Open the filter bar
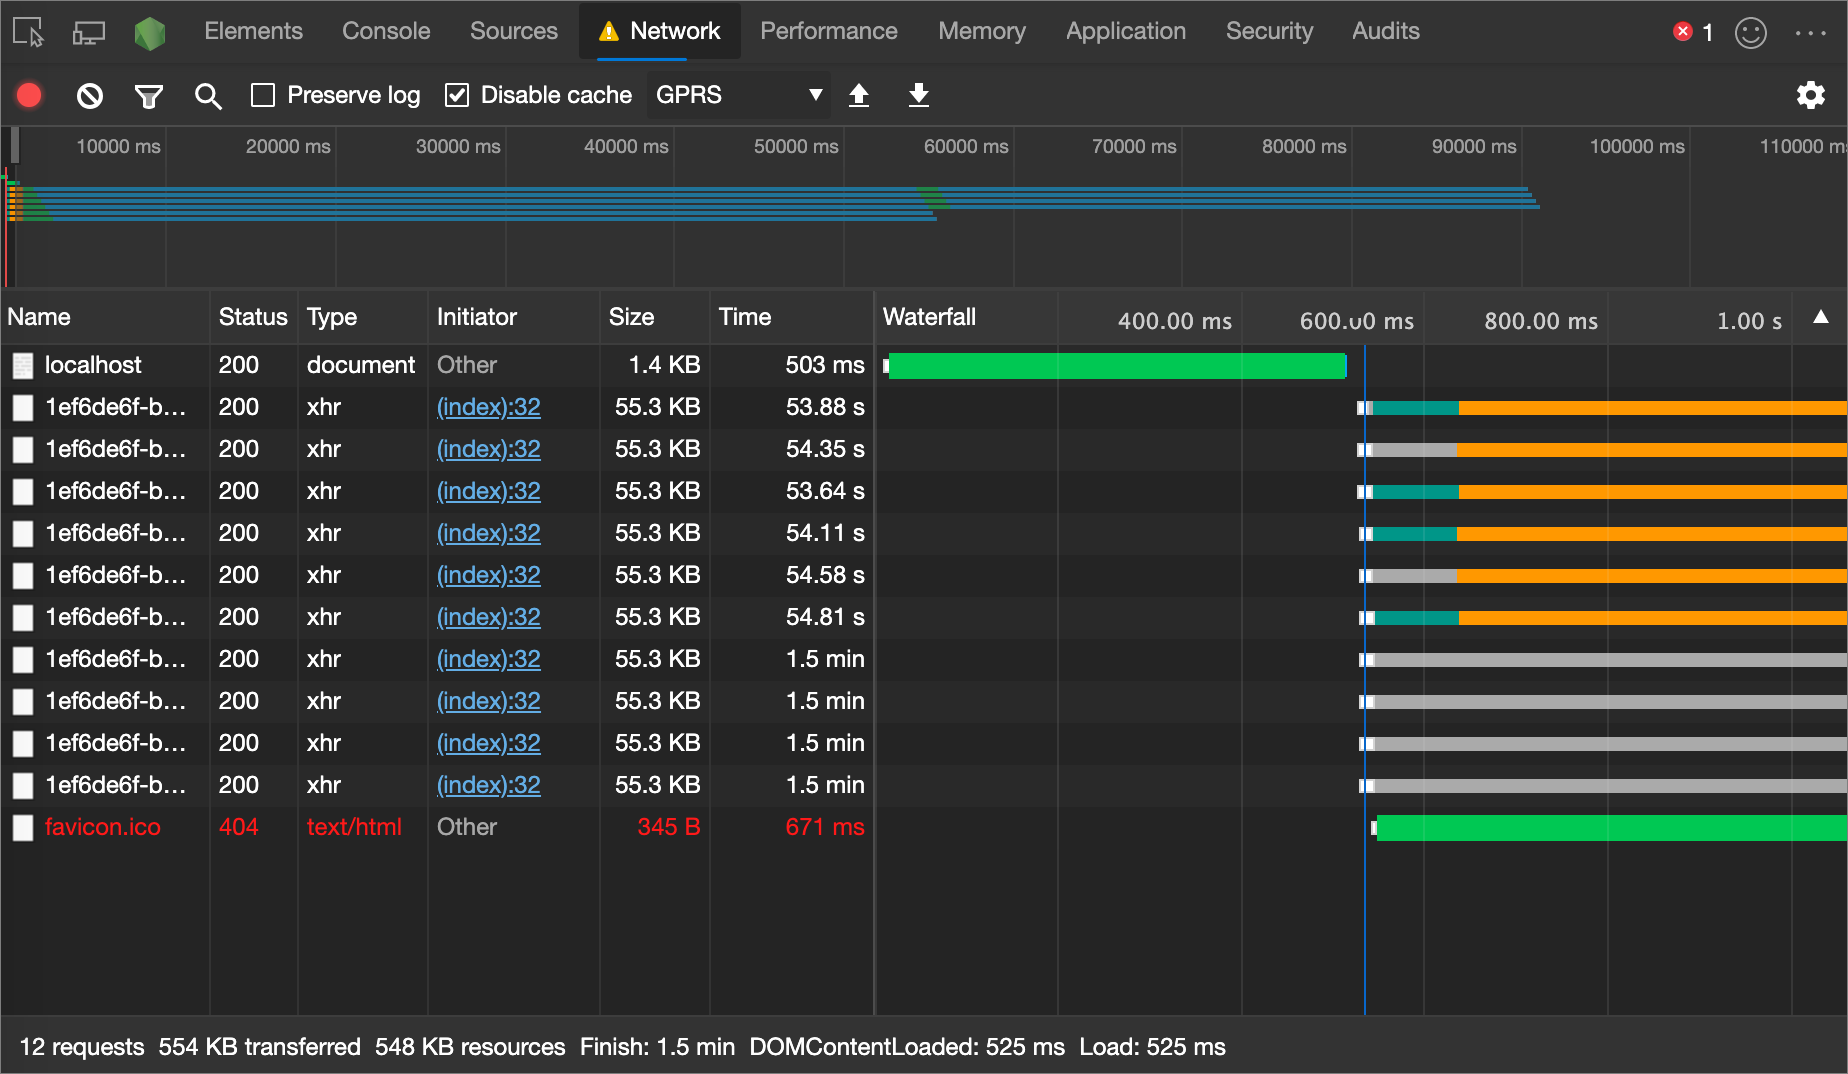The image size is (1848, 1074). click(148, 95)
